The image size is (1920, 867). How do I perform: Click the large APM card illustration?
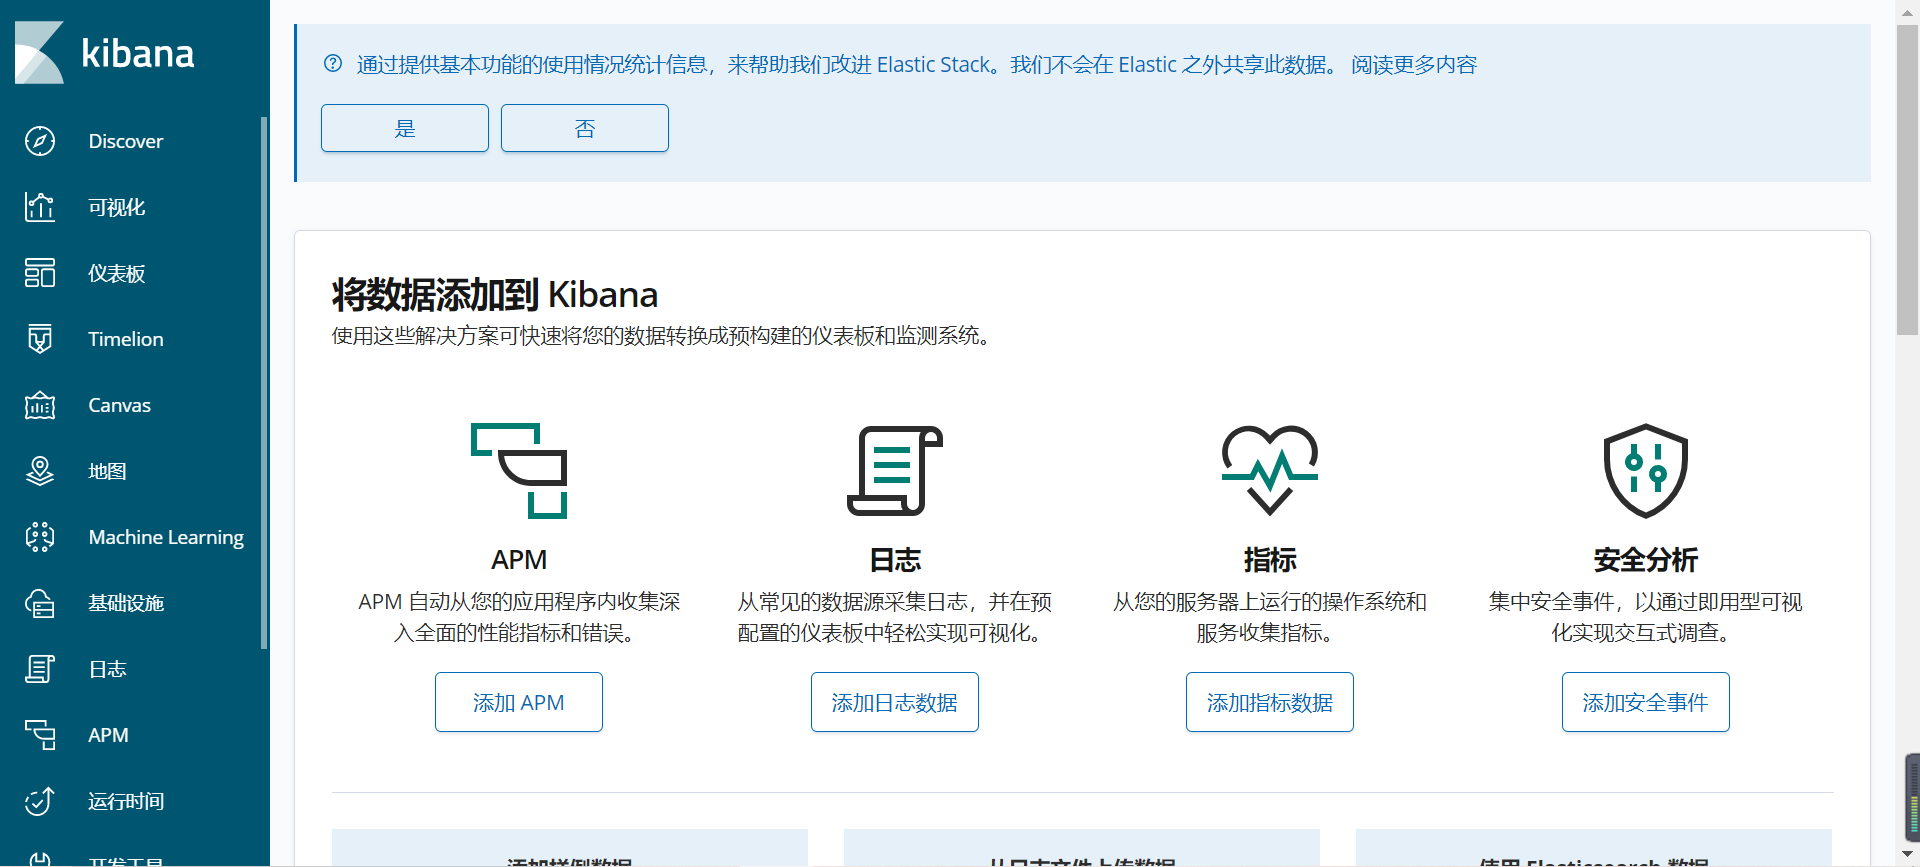(x=519, y=471)
